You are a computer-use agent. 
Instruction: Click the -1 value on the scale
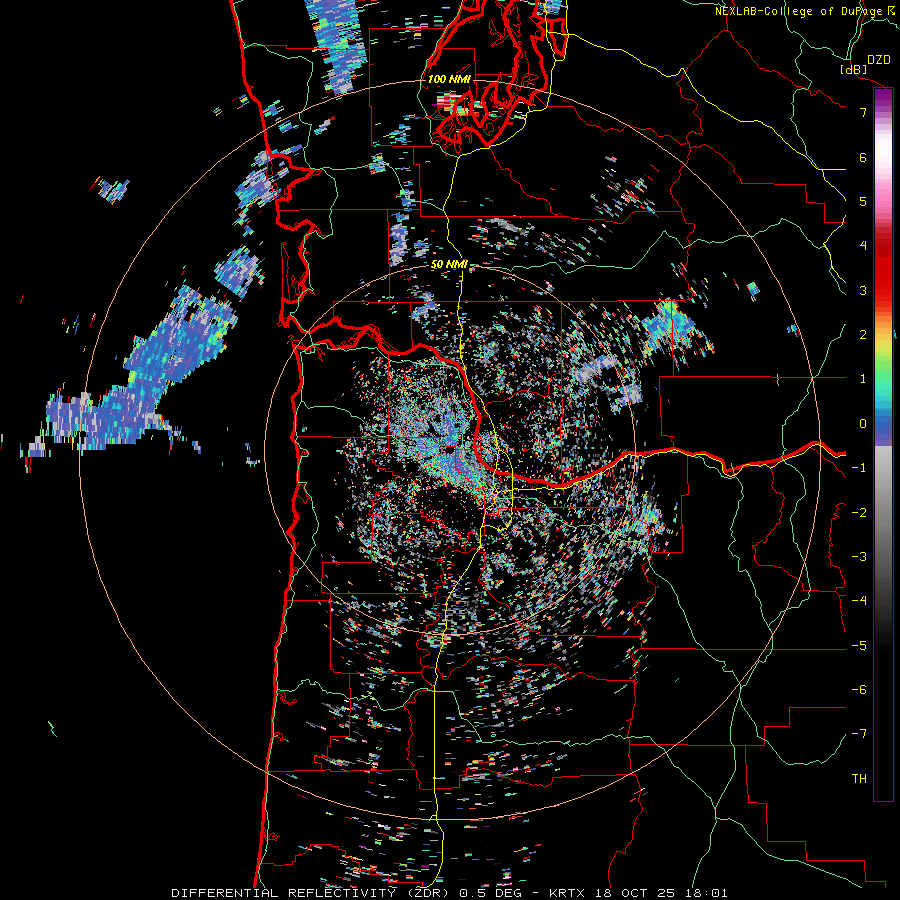click(859, 468)
